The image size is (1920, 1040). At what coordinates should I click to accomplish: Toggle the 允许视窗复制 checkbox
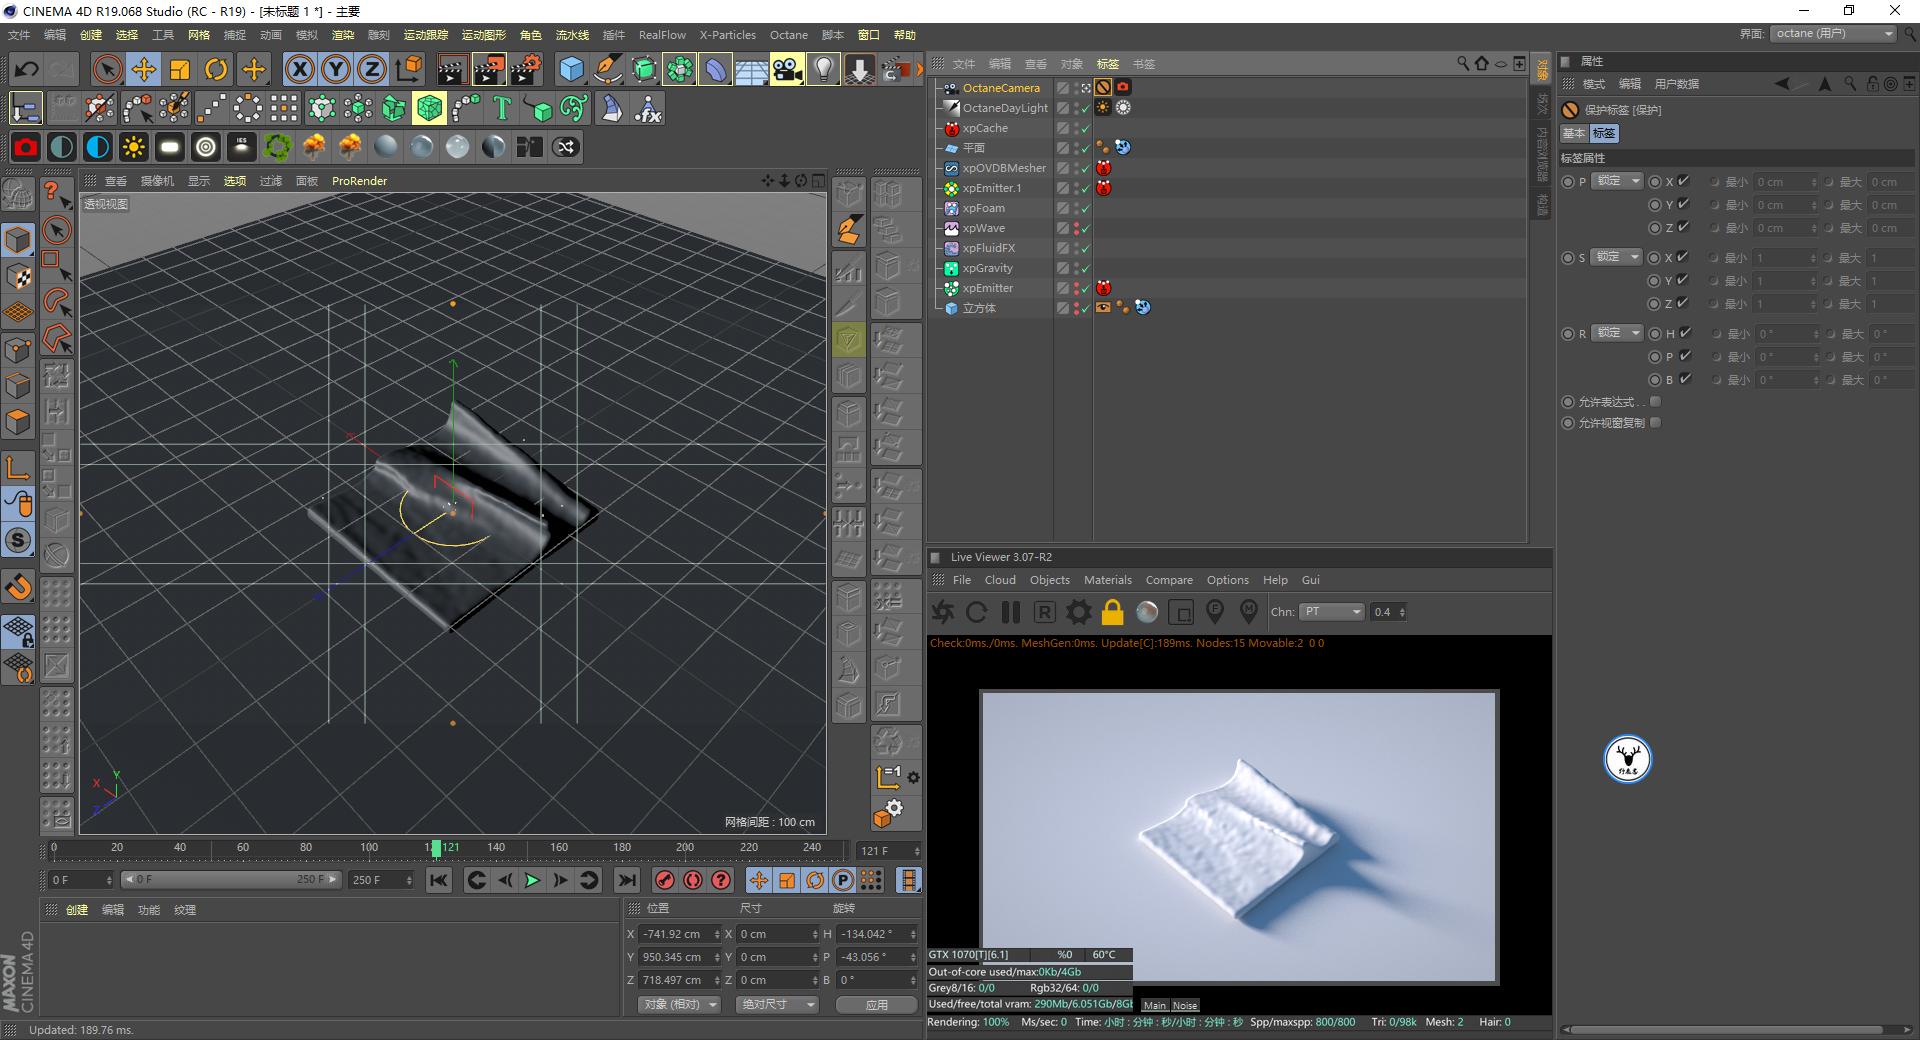pos(1655,423)
